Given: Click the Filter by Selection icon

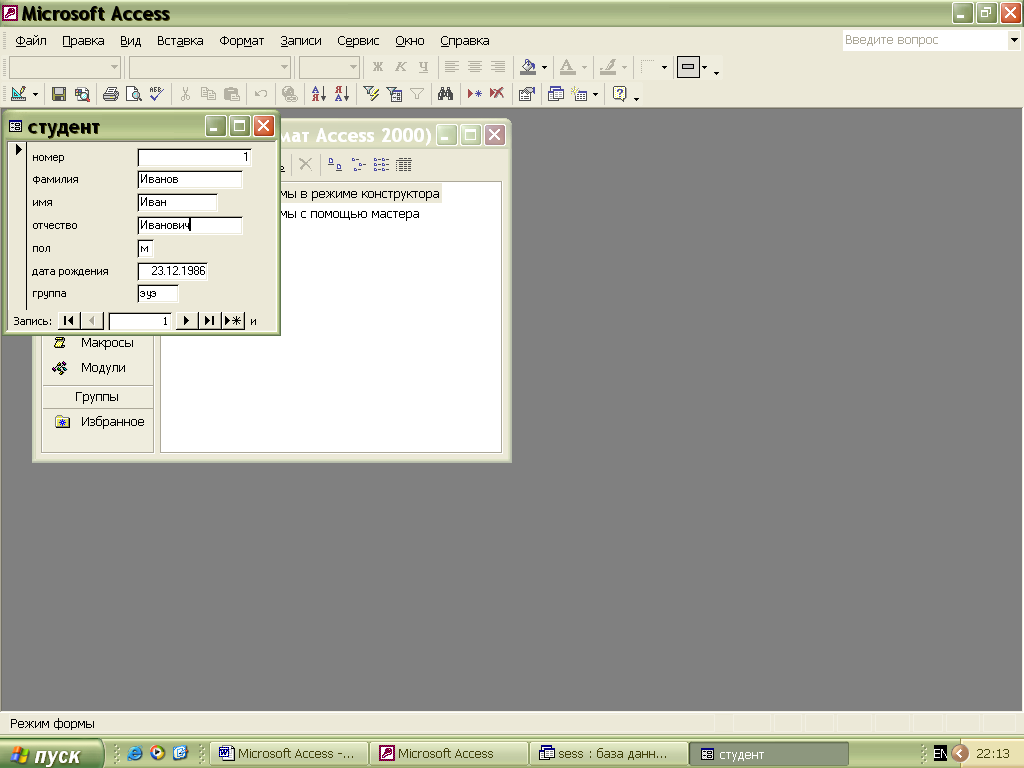Looking at the screenshot, I should click(371, 94).
